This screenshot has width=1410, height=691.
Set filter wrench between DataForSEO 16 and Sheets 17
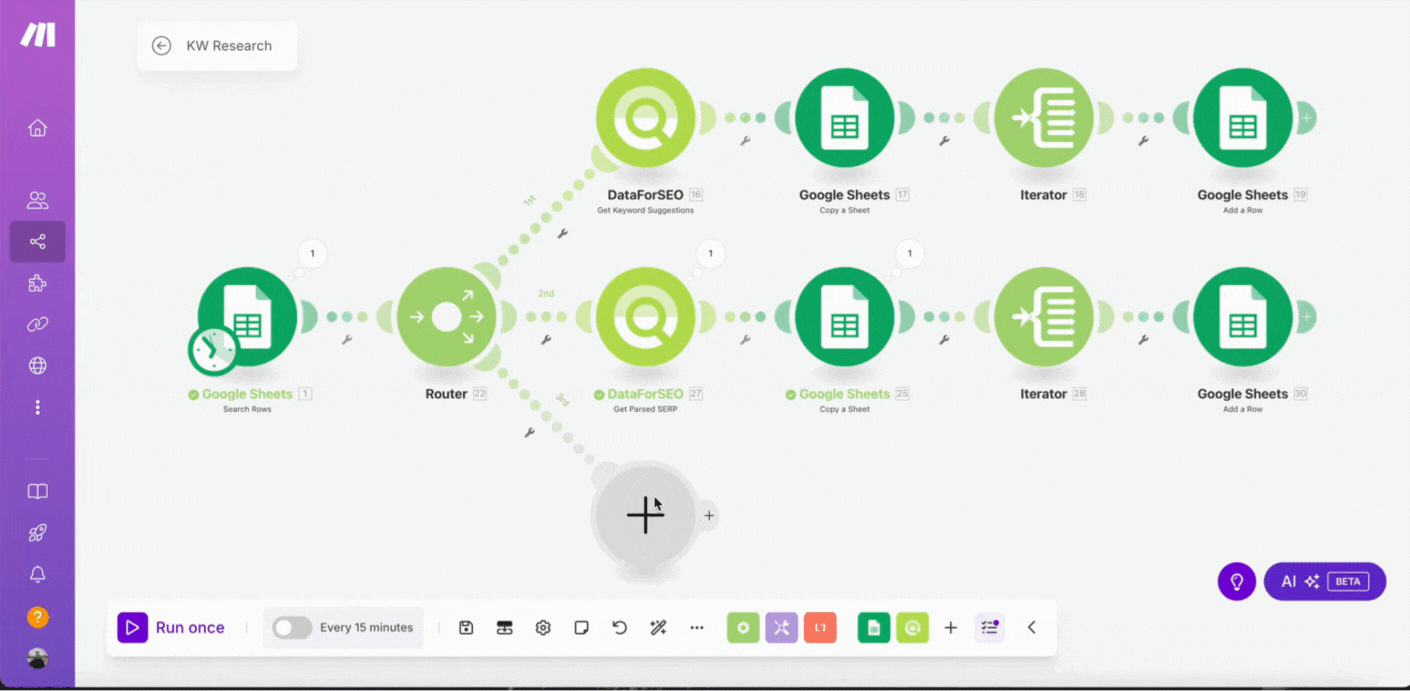click(745, 141)
